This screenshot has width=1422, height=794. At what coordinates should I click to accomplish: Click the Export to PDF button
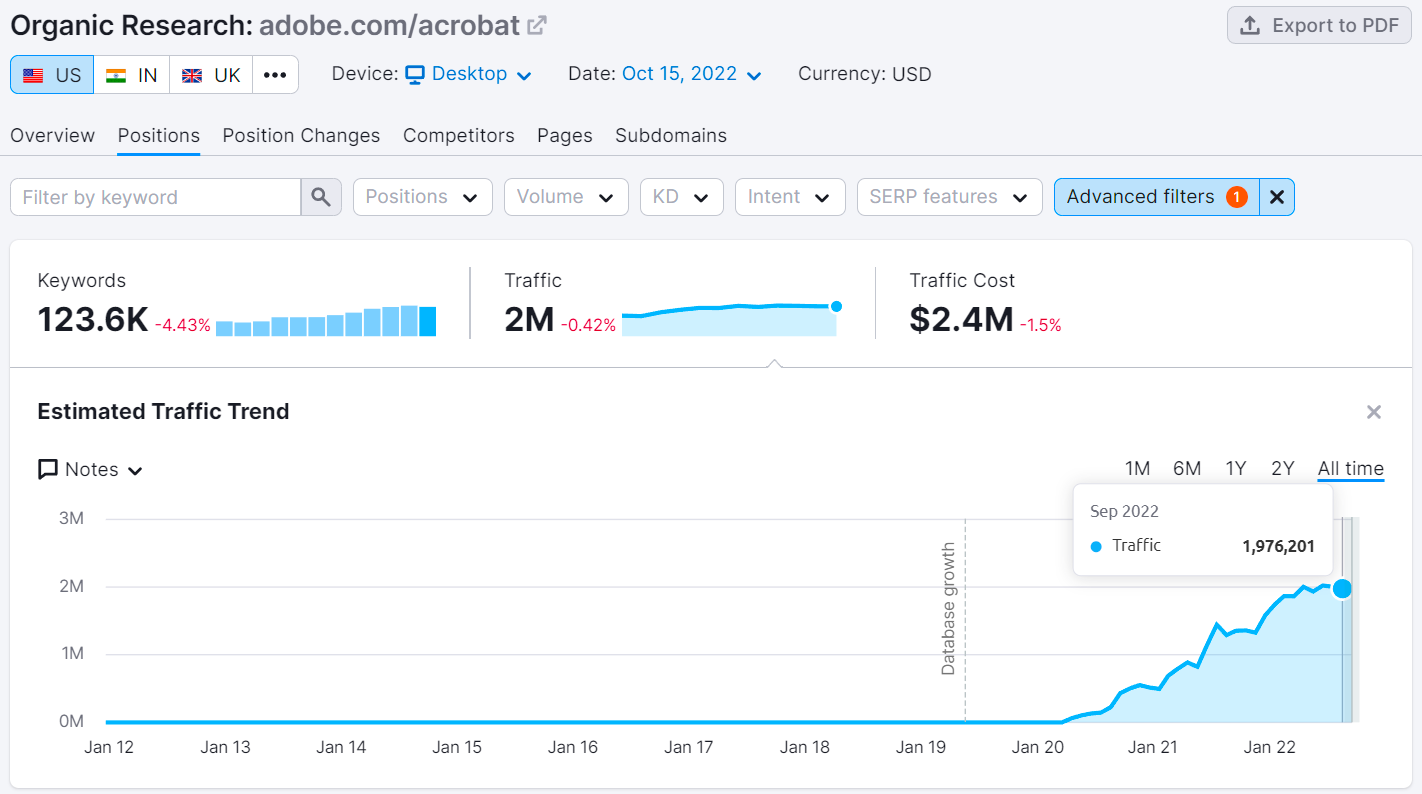pos(1318,25)
